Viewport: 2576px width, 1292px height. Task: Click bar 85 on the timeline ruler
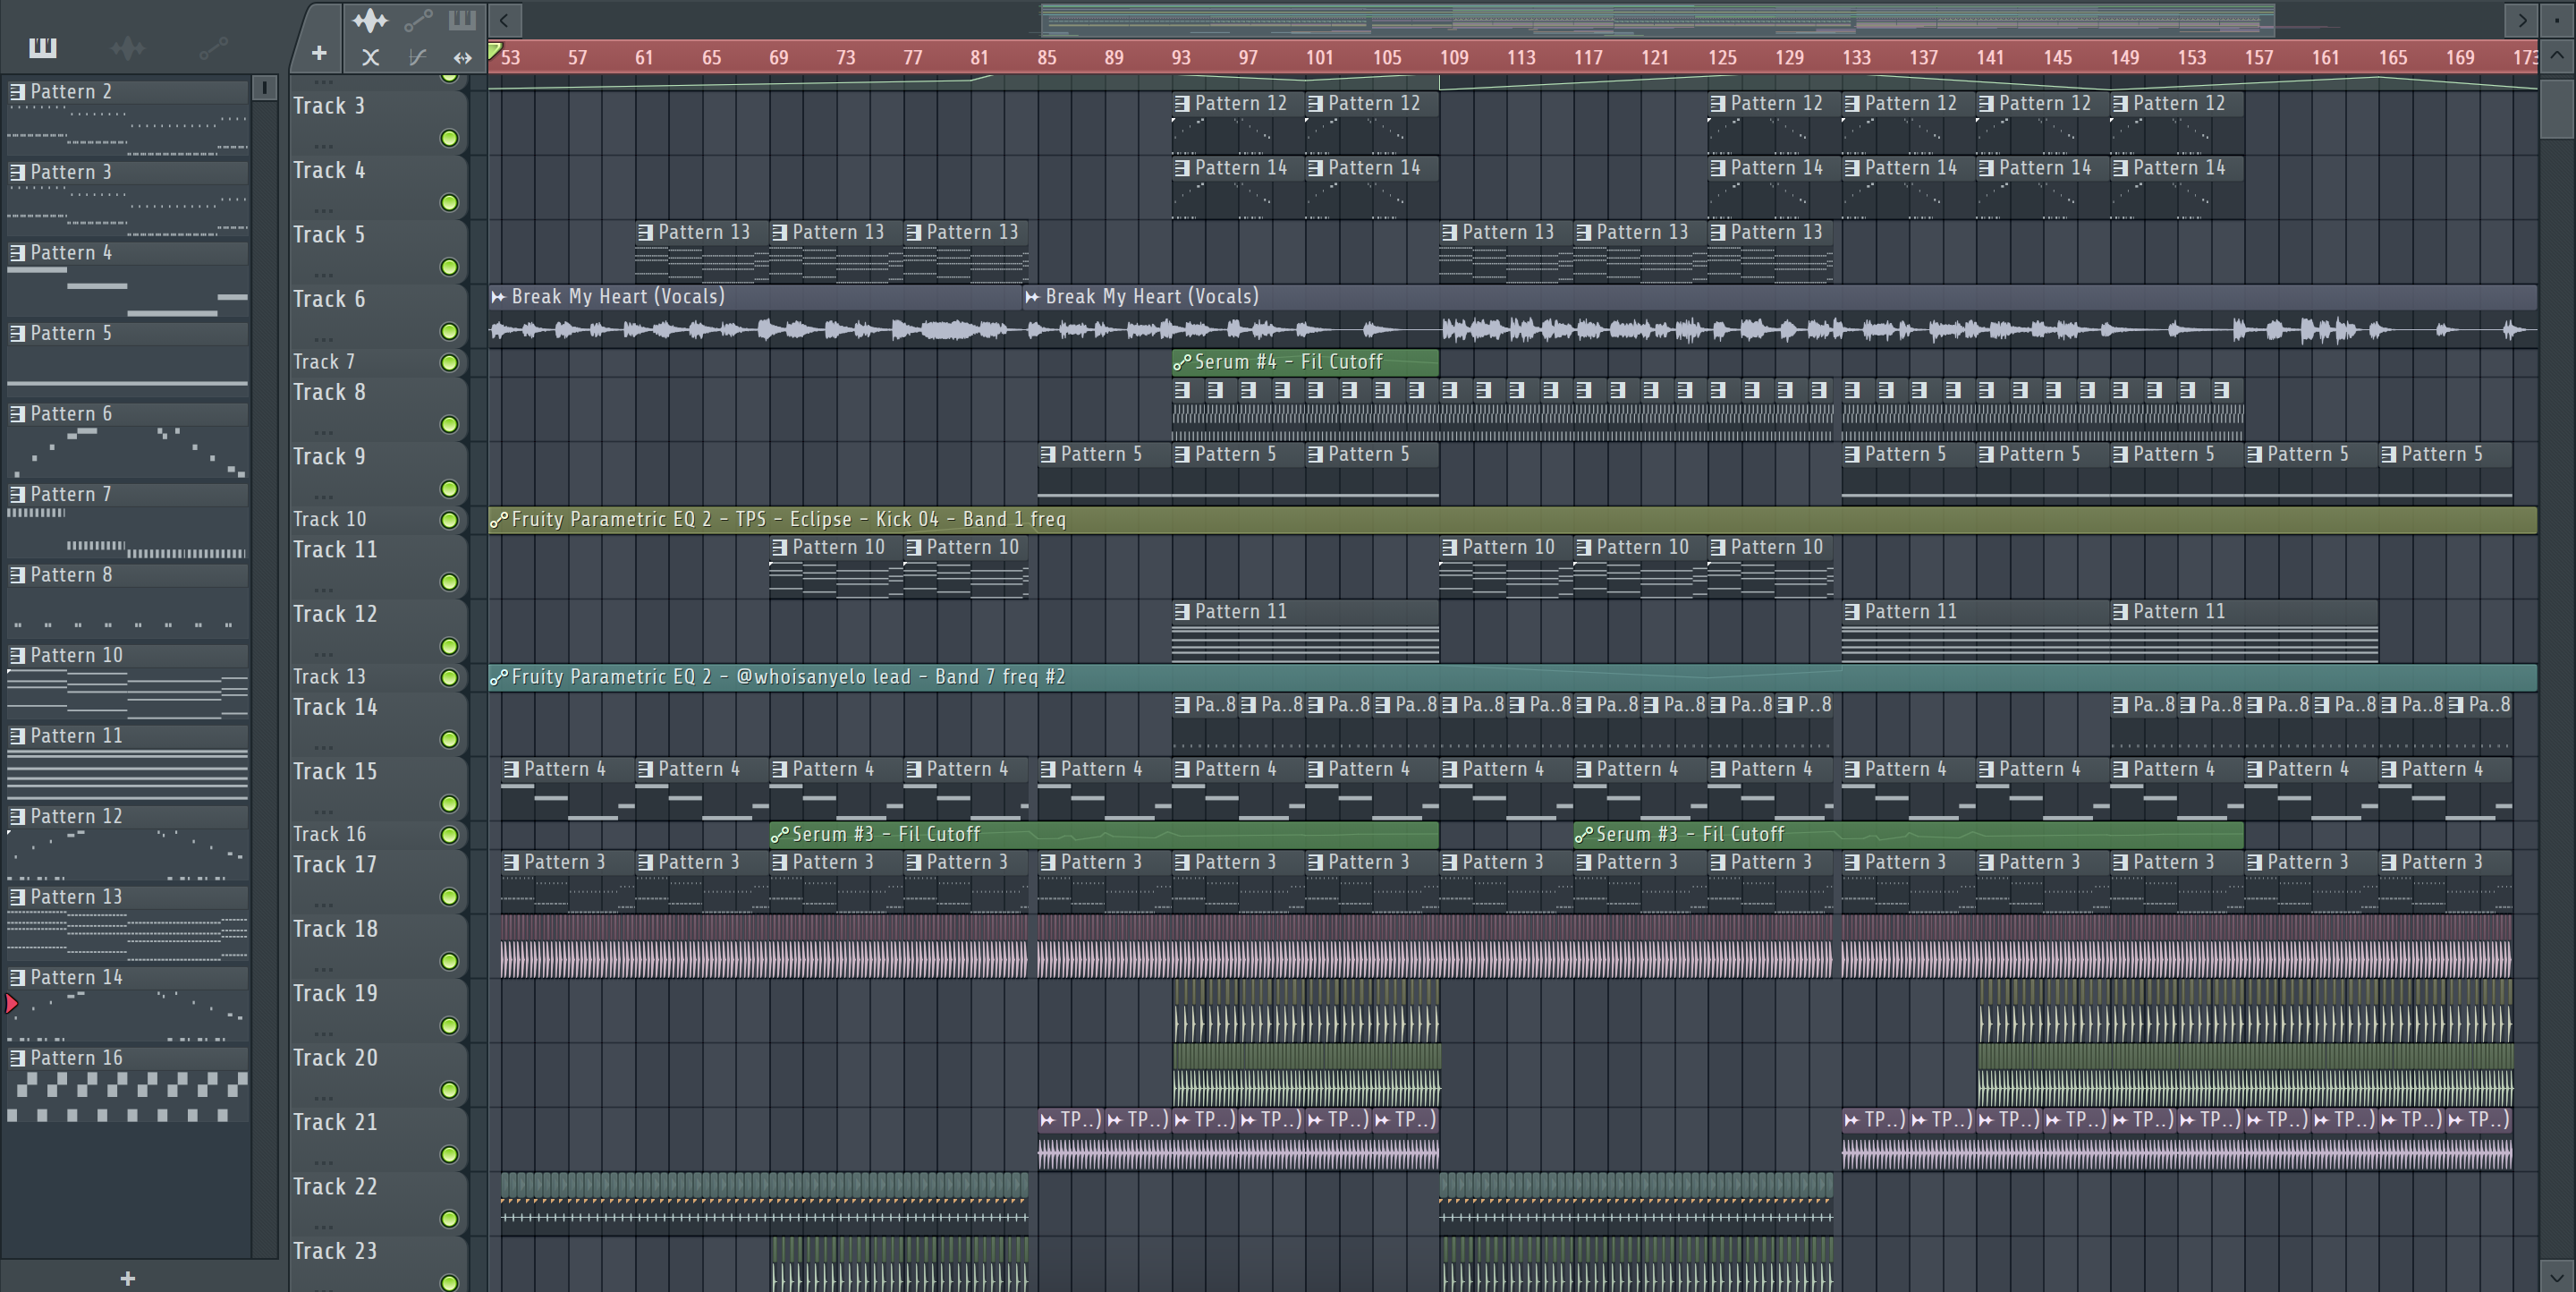coord(1047,57)
